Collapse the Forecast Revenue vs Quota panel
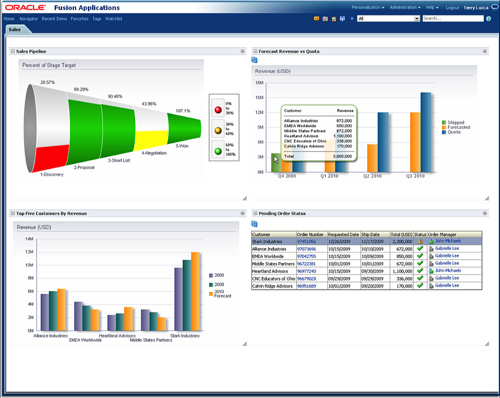The image size is (500, 398). coord(255,51)
